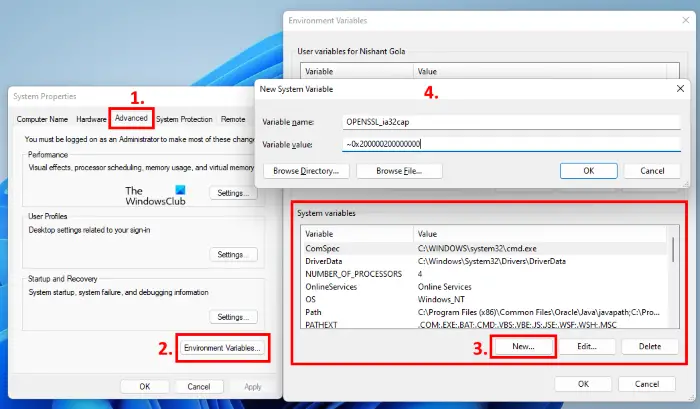Select the NUMBER_OF_PROCESSORS variable row
The image size is (700, 409).
coord(485,274)
